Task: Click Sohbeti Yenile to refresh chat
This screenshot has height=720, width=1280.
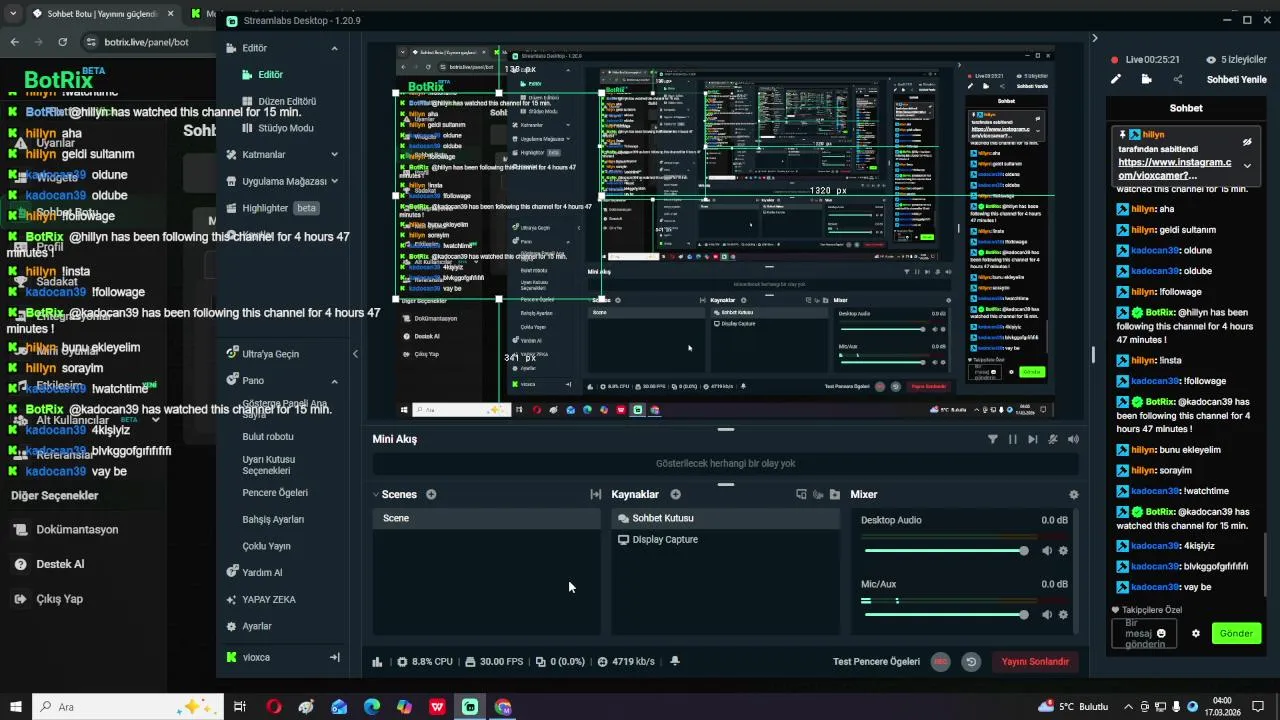Action: pyautogui.click(x=1236, y=79)
